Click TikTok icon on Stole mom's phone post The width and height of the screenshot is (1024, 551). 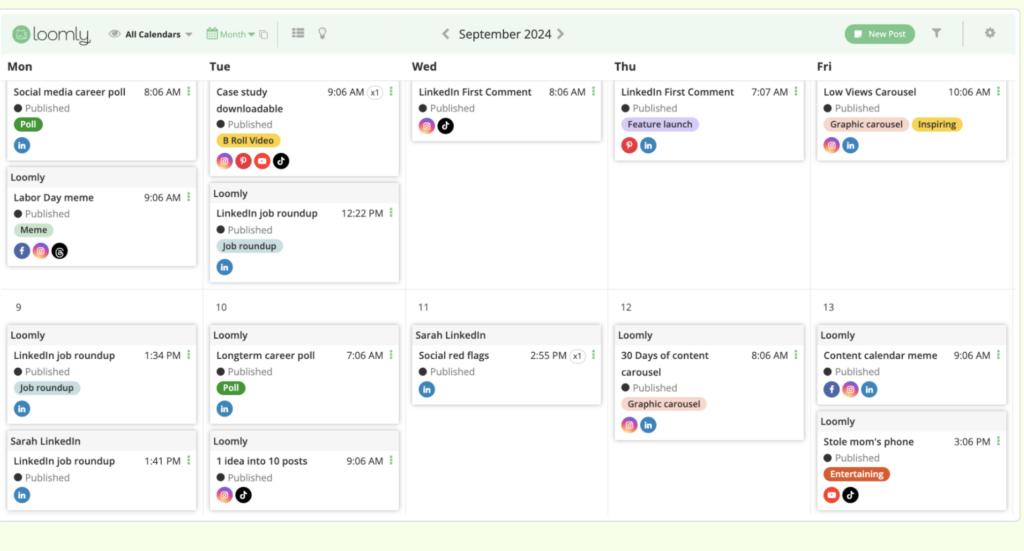click(850, 494)
